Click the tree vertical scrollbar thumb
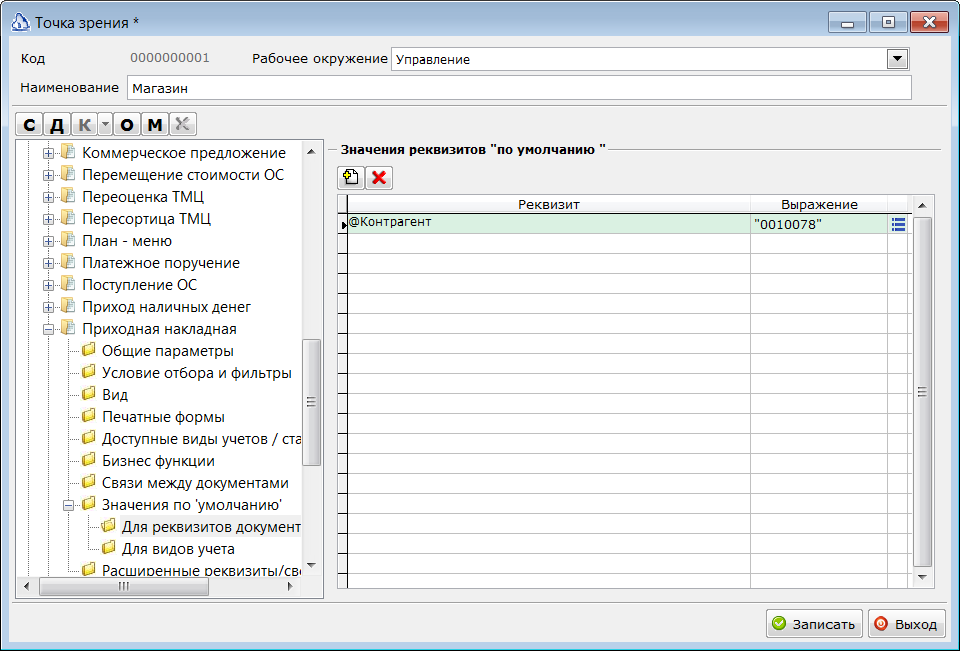Image resolution: width=960 pixels, height=651 pixels. (312, 402)
